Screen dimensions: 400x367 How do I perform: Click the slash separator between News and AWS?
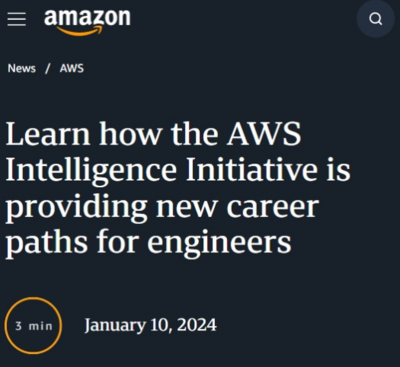point(48,68)
